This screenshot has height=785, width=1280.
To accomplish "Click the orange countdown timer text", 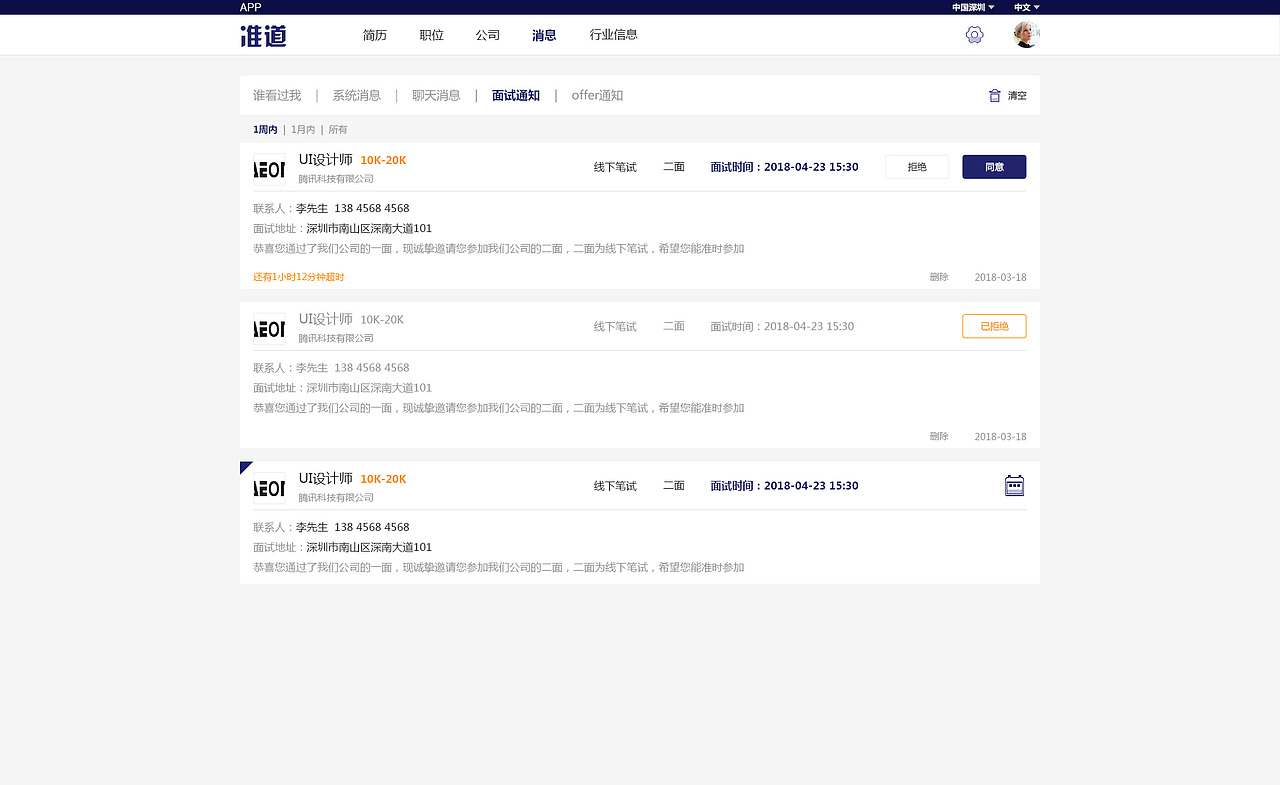I will (297, 277).
